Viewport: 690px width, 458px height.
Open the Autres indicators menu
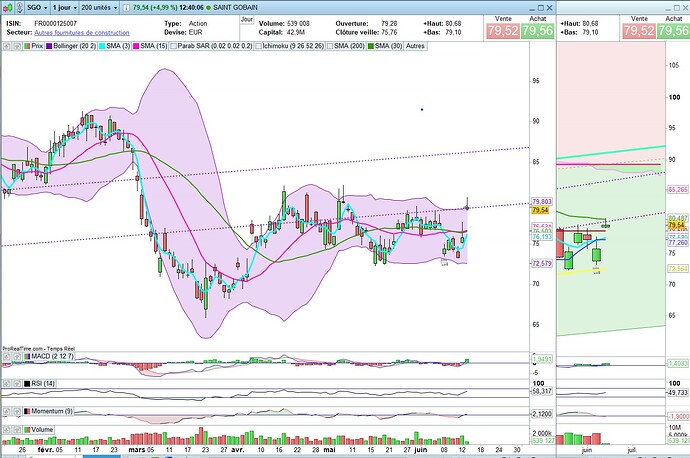pyautogui.click(x=415, y=46)
